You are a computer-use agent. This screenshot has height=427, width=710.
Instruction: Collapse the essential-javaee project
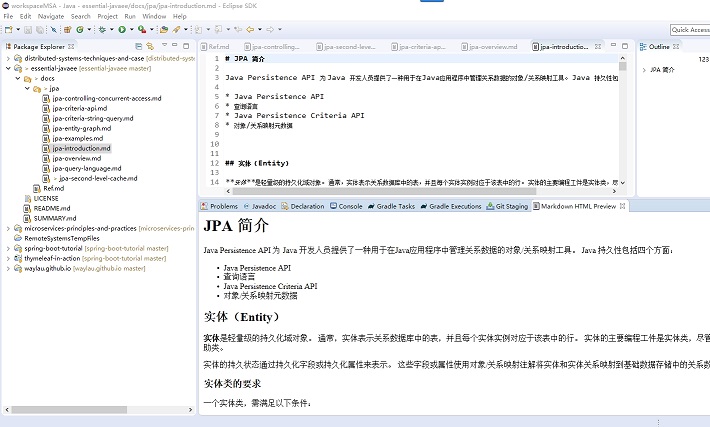8,68
